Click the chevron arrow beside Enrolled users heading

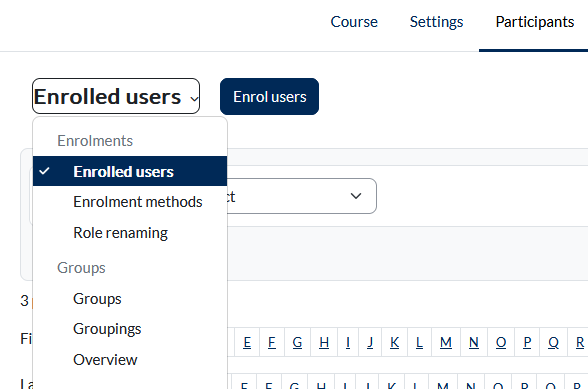click(x=194, y=99)
